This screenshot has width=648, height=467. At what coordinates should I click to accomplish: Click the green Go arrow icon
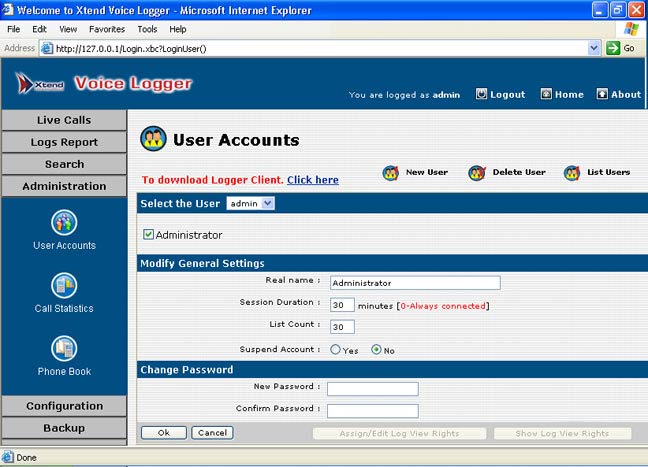613,48
